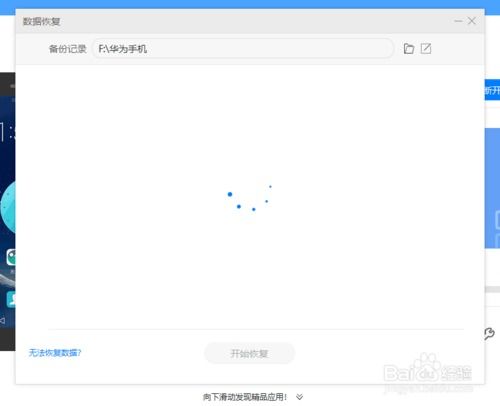The height and width of the screenshot is (406, 500).
Task: Click the edit backup record icon
Action: pos(426,49)
